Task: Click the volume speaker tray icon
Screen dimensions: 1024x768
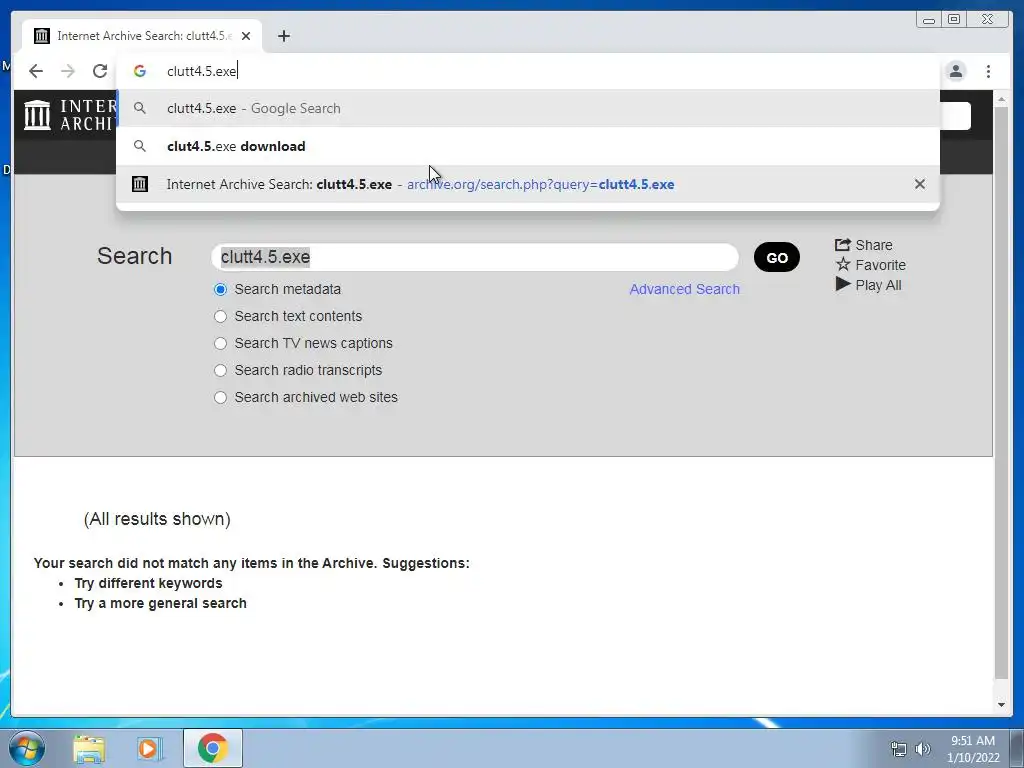Action: [923, 749]
